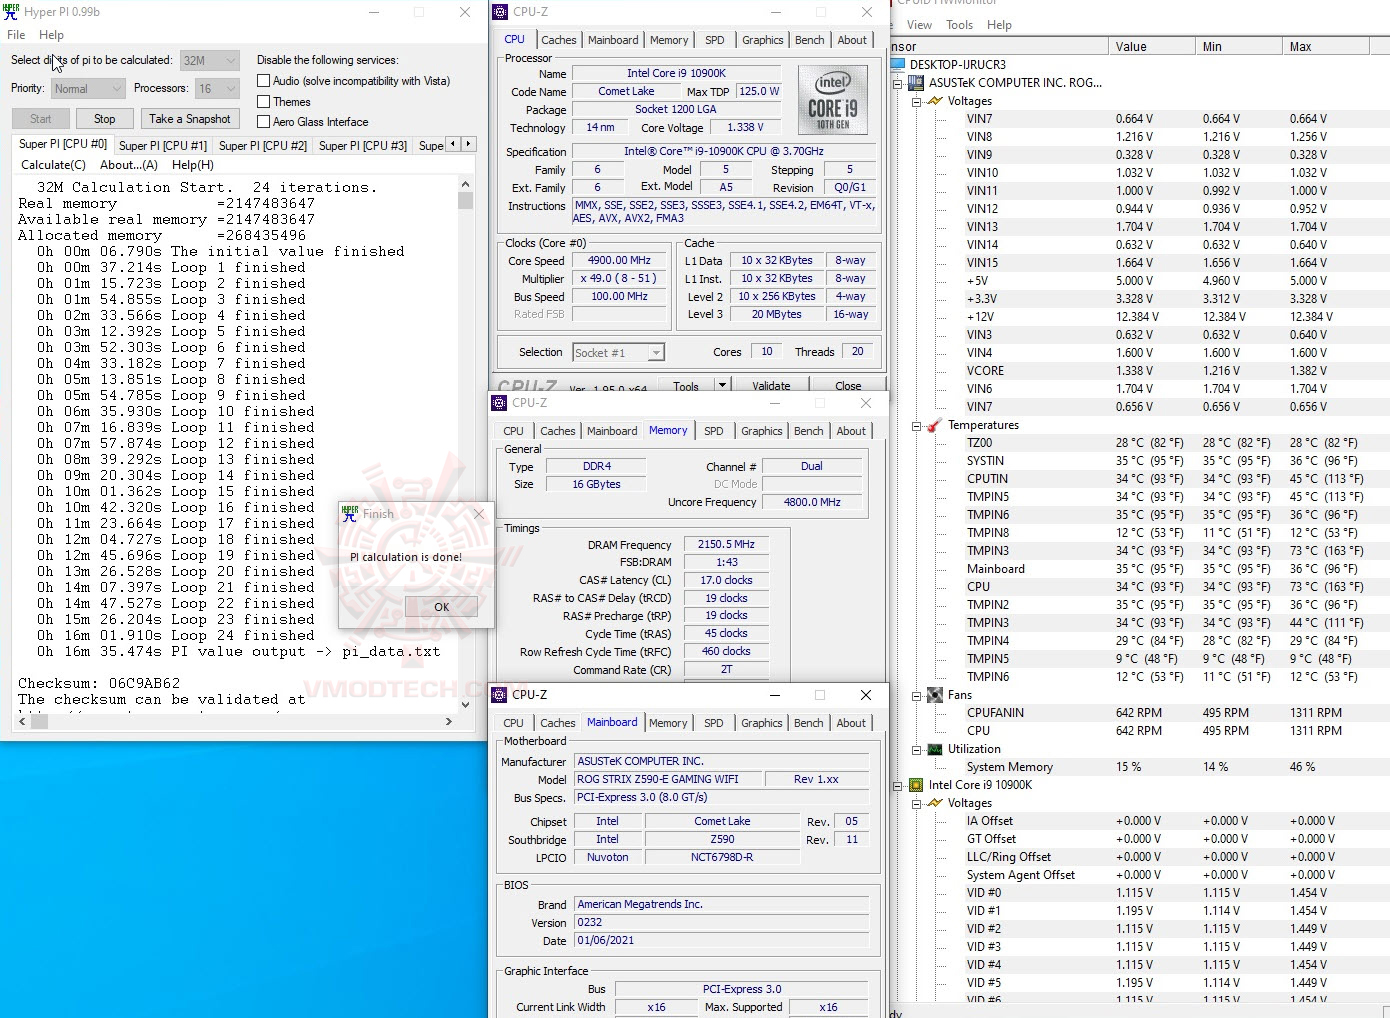Click the Voltages icon under Intel Core i9 10900K
The height and width of the screenshot is (1018, 1390).
tap(935, 803)
